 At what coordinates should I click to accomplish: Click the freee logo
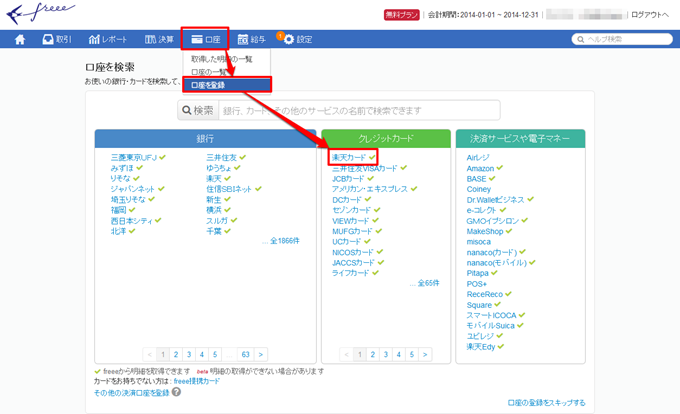click(40, 13)
